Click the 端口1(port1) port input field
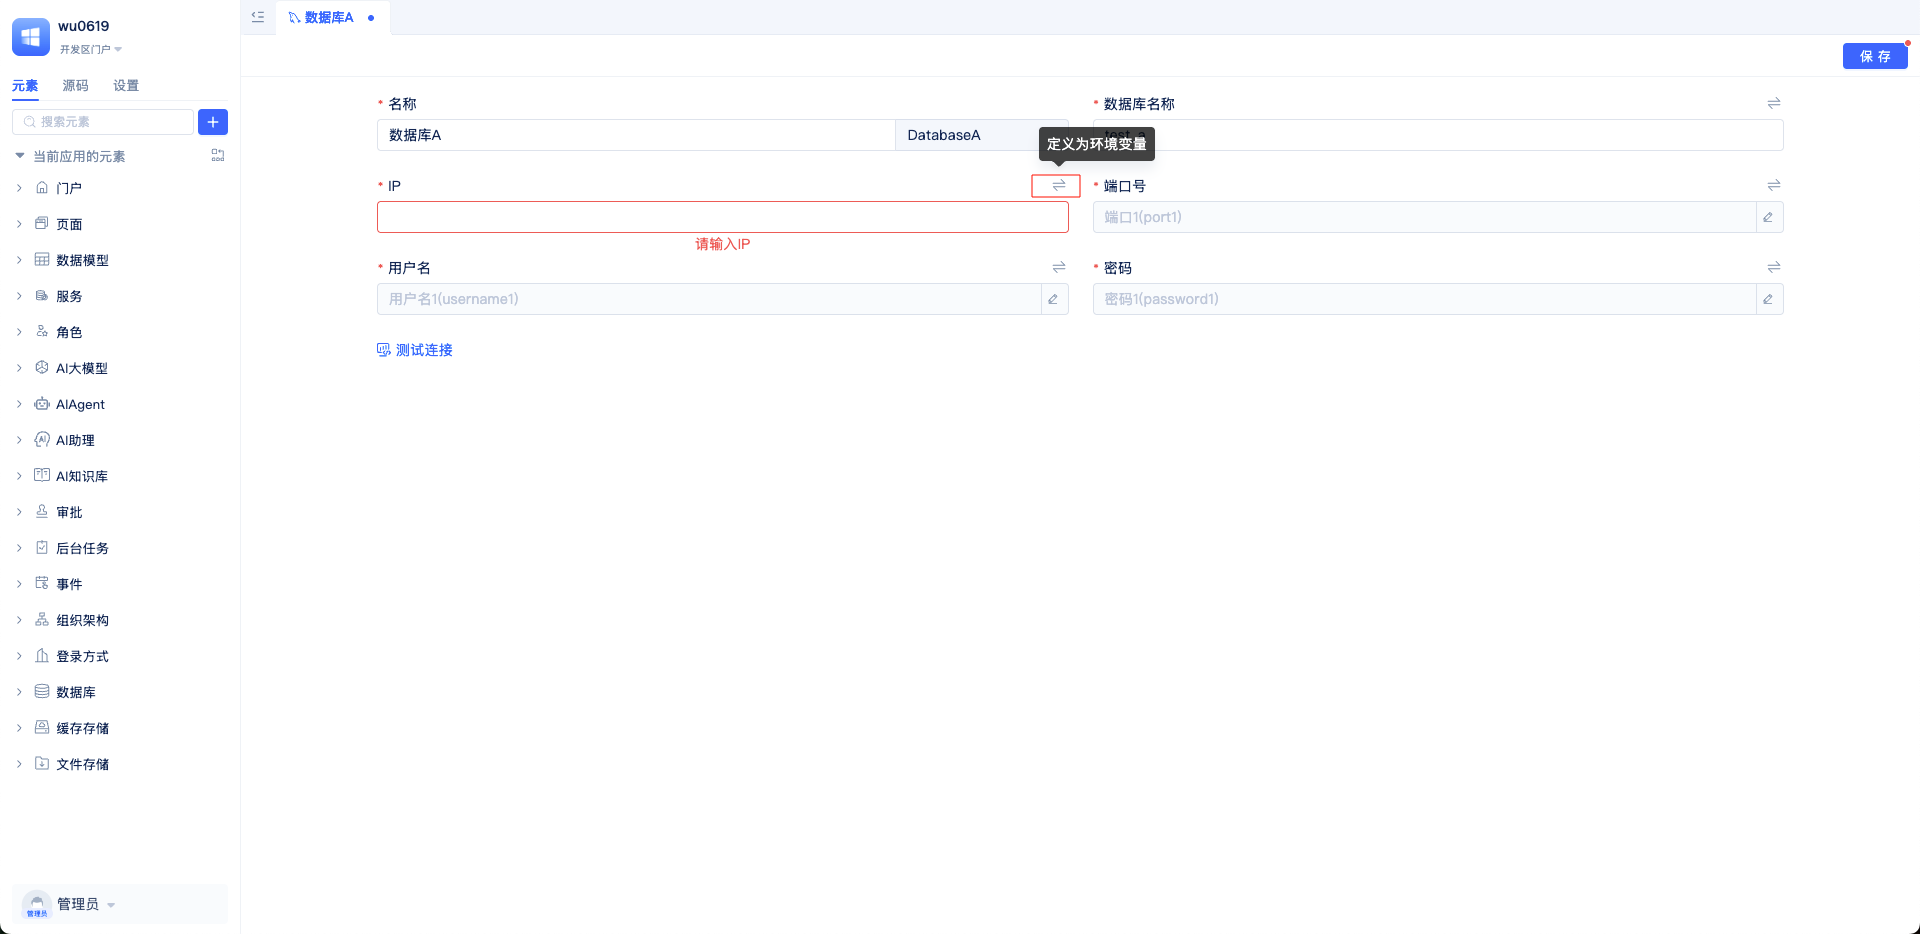Screen dimensions: 1920x934 [1424, 217]
